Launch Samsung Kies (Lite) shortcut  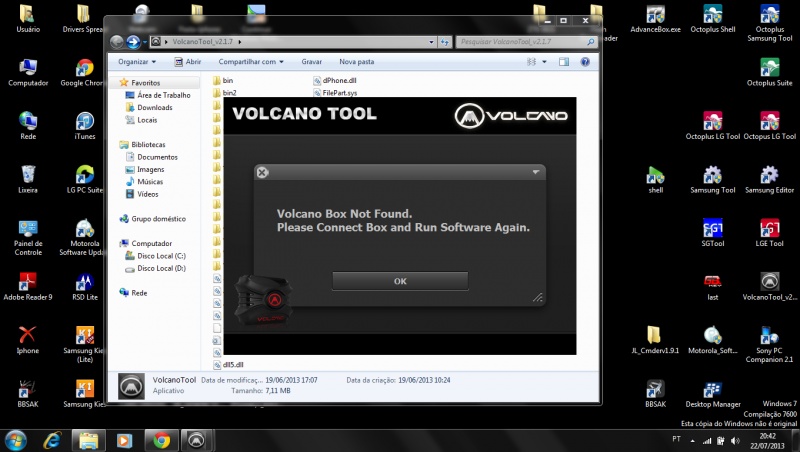coord(85,345)
